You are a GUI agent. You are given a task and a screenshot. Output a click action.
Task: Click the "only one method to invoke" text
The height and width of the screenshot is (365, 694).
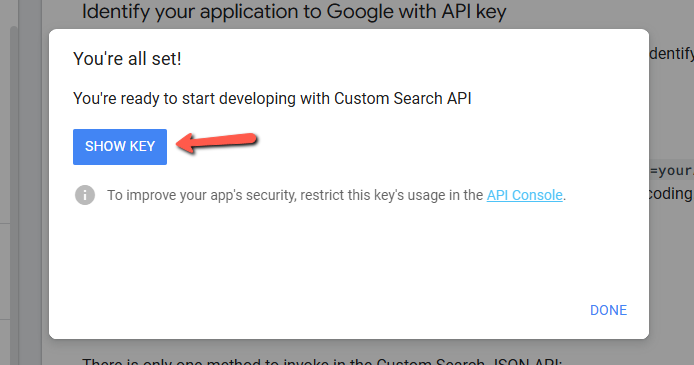tap(322, 361)
